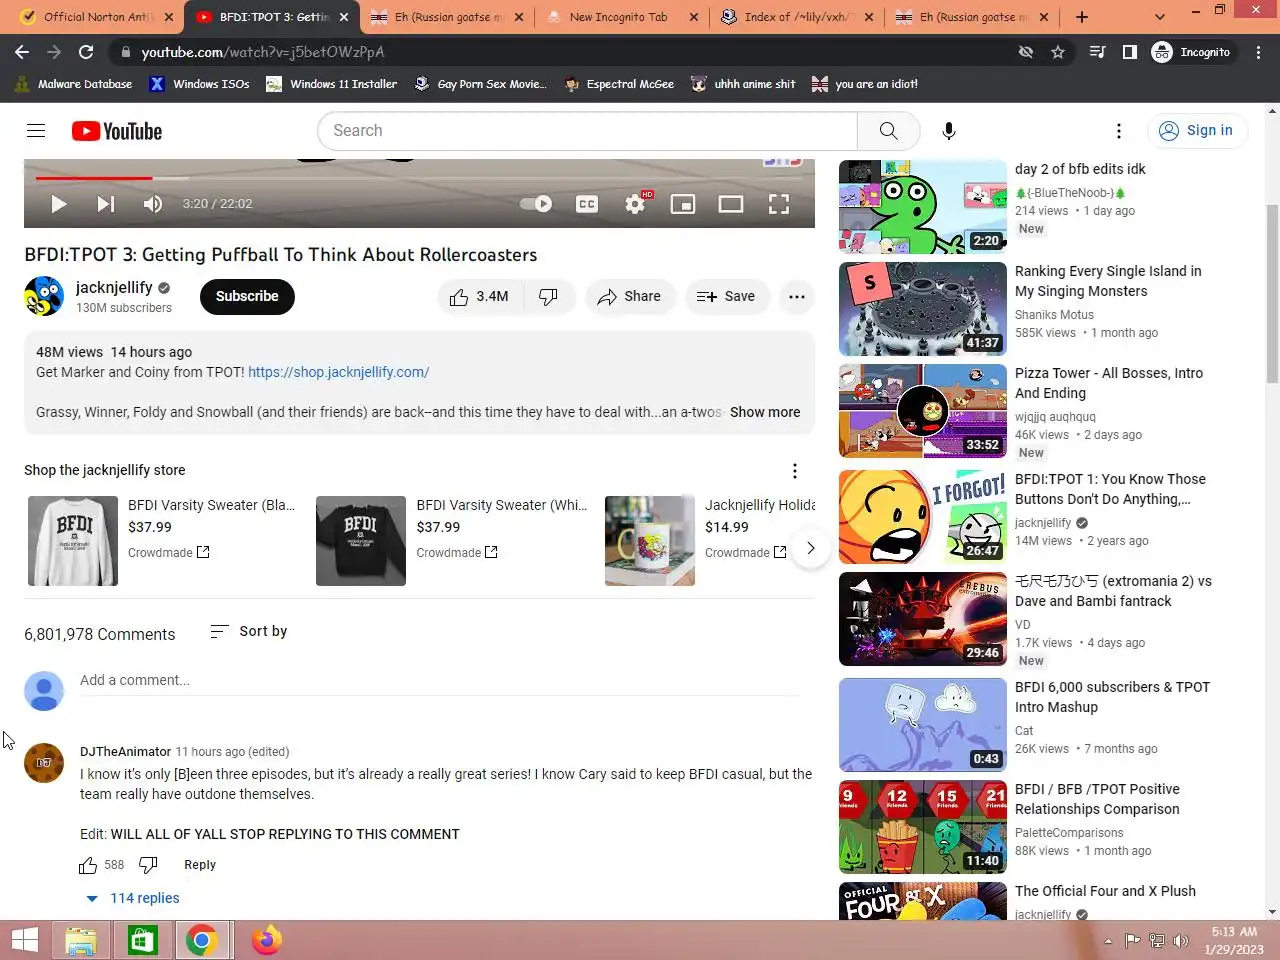Open Malware Database bookmark
1280x960 pixels.
tap(74, 84)
